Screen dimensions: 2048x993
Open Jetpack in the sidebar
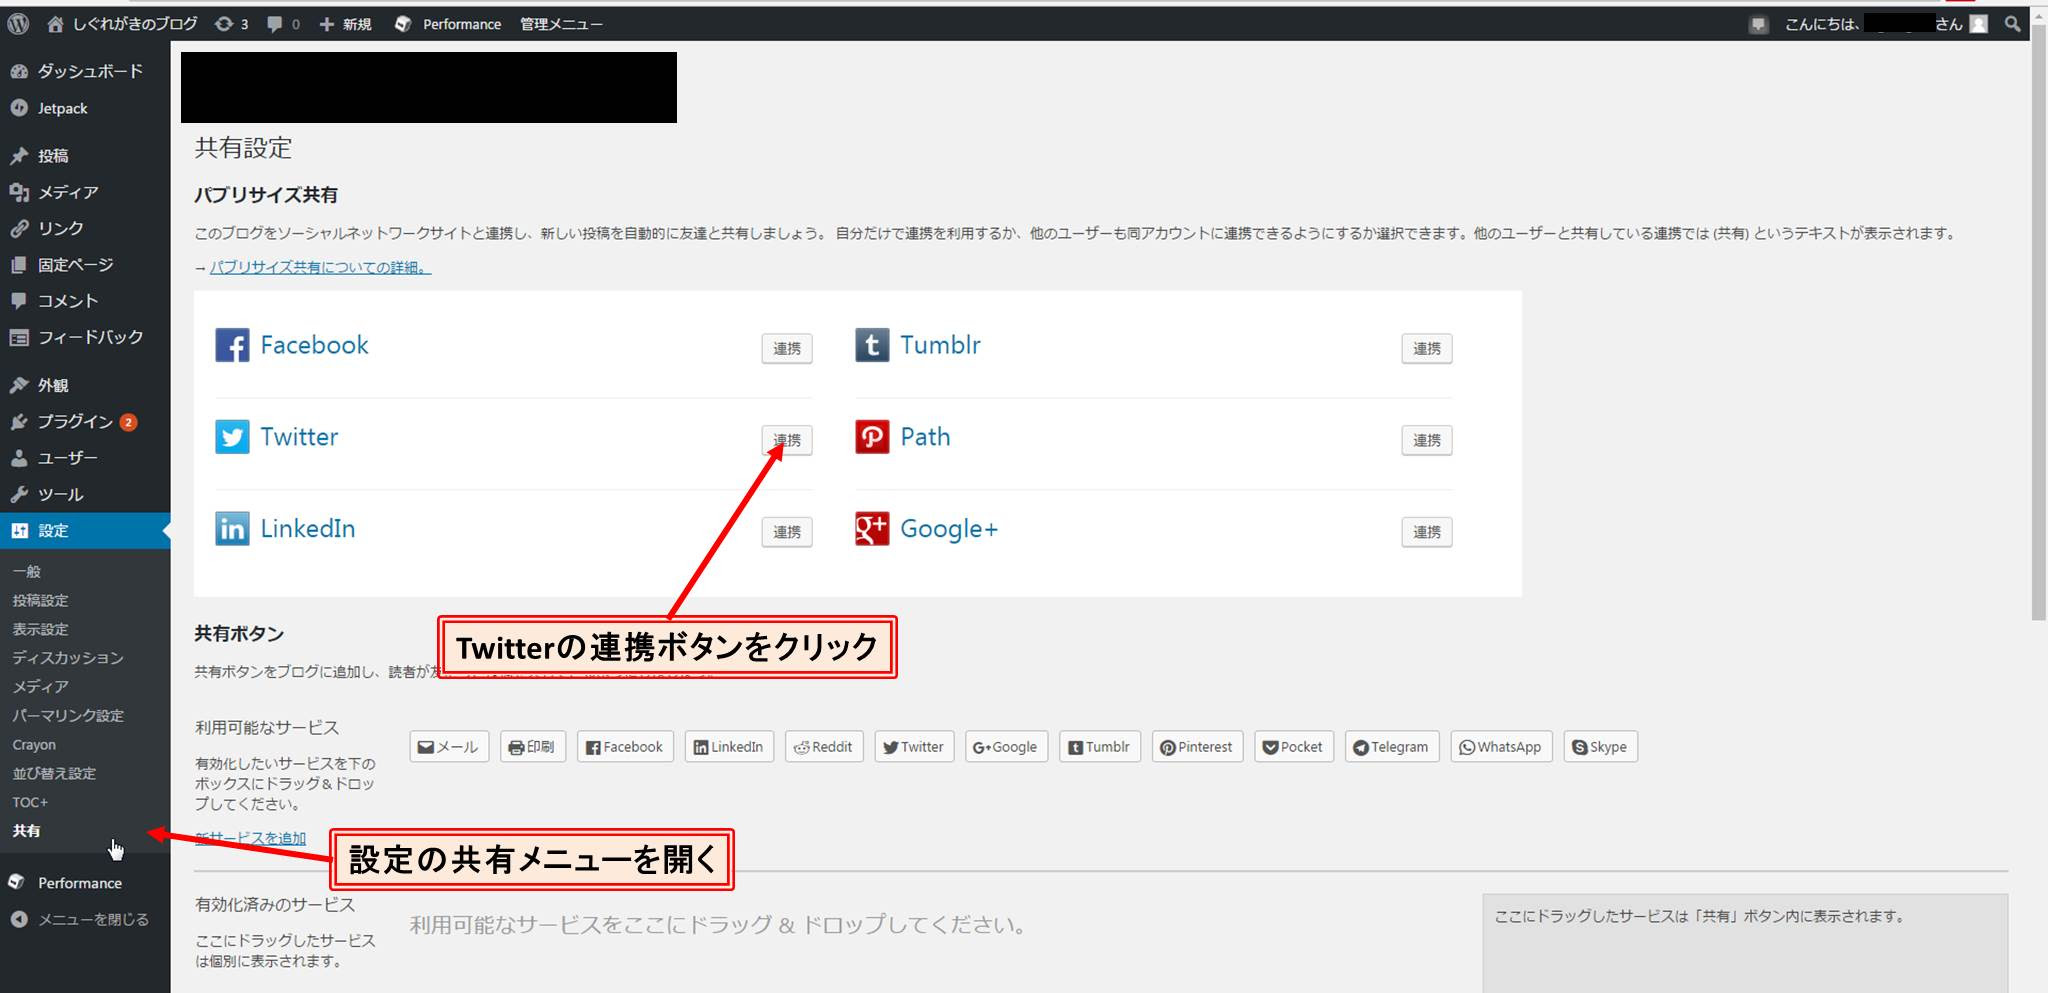point(85,108)
